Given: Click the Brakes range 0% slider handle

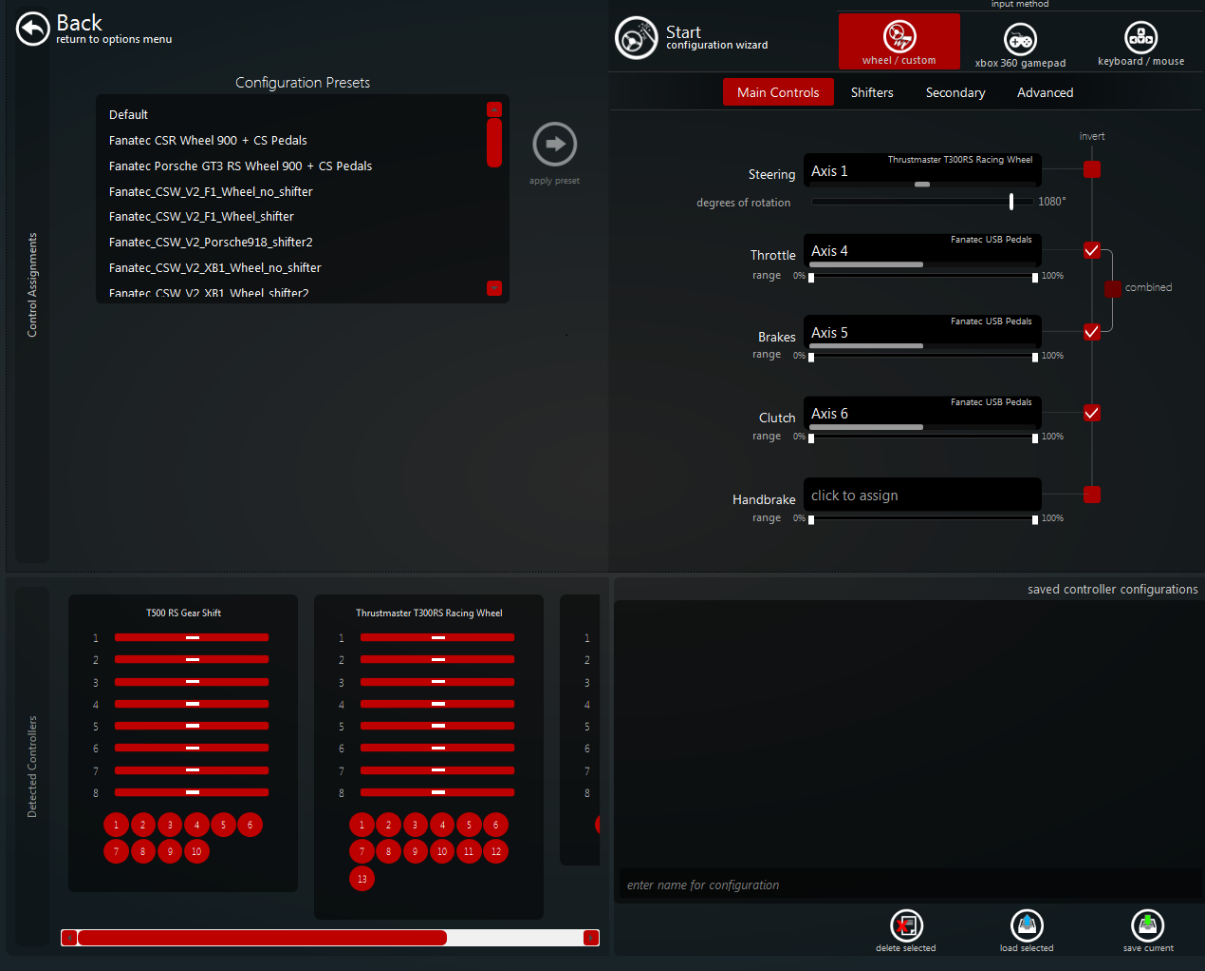Looking at the screenshot, I should (811, 357).
